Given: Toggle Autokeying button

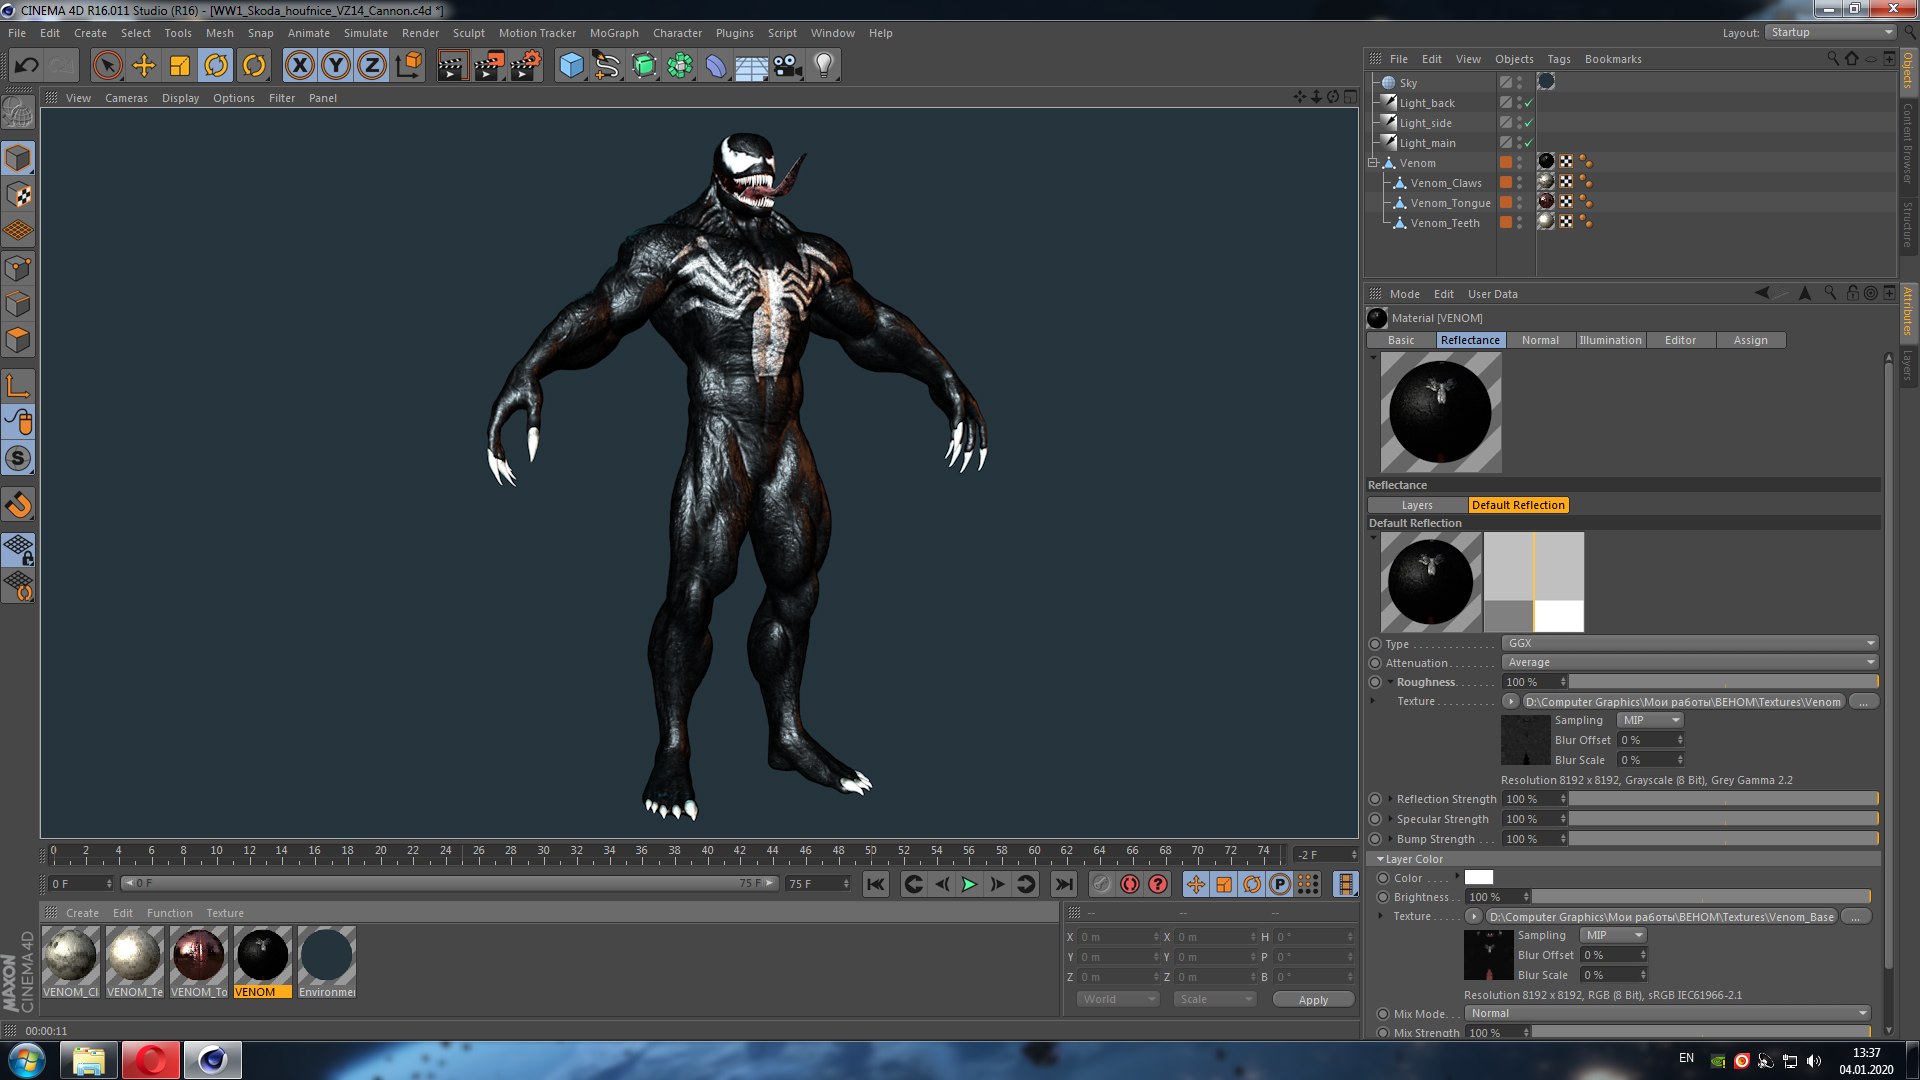Looking at the screenshot, I should coord(1130,884).
